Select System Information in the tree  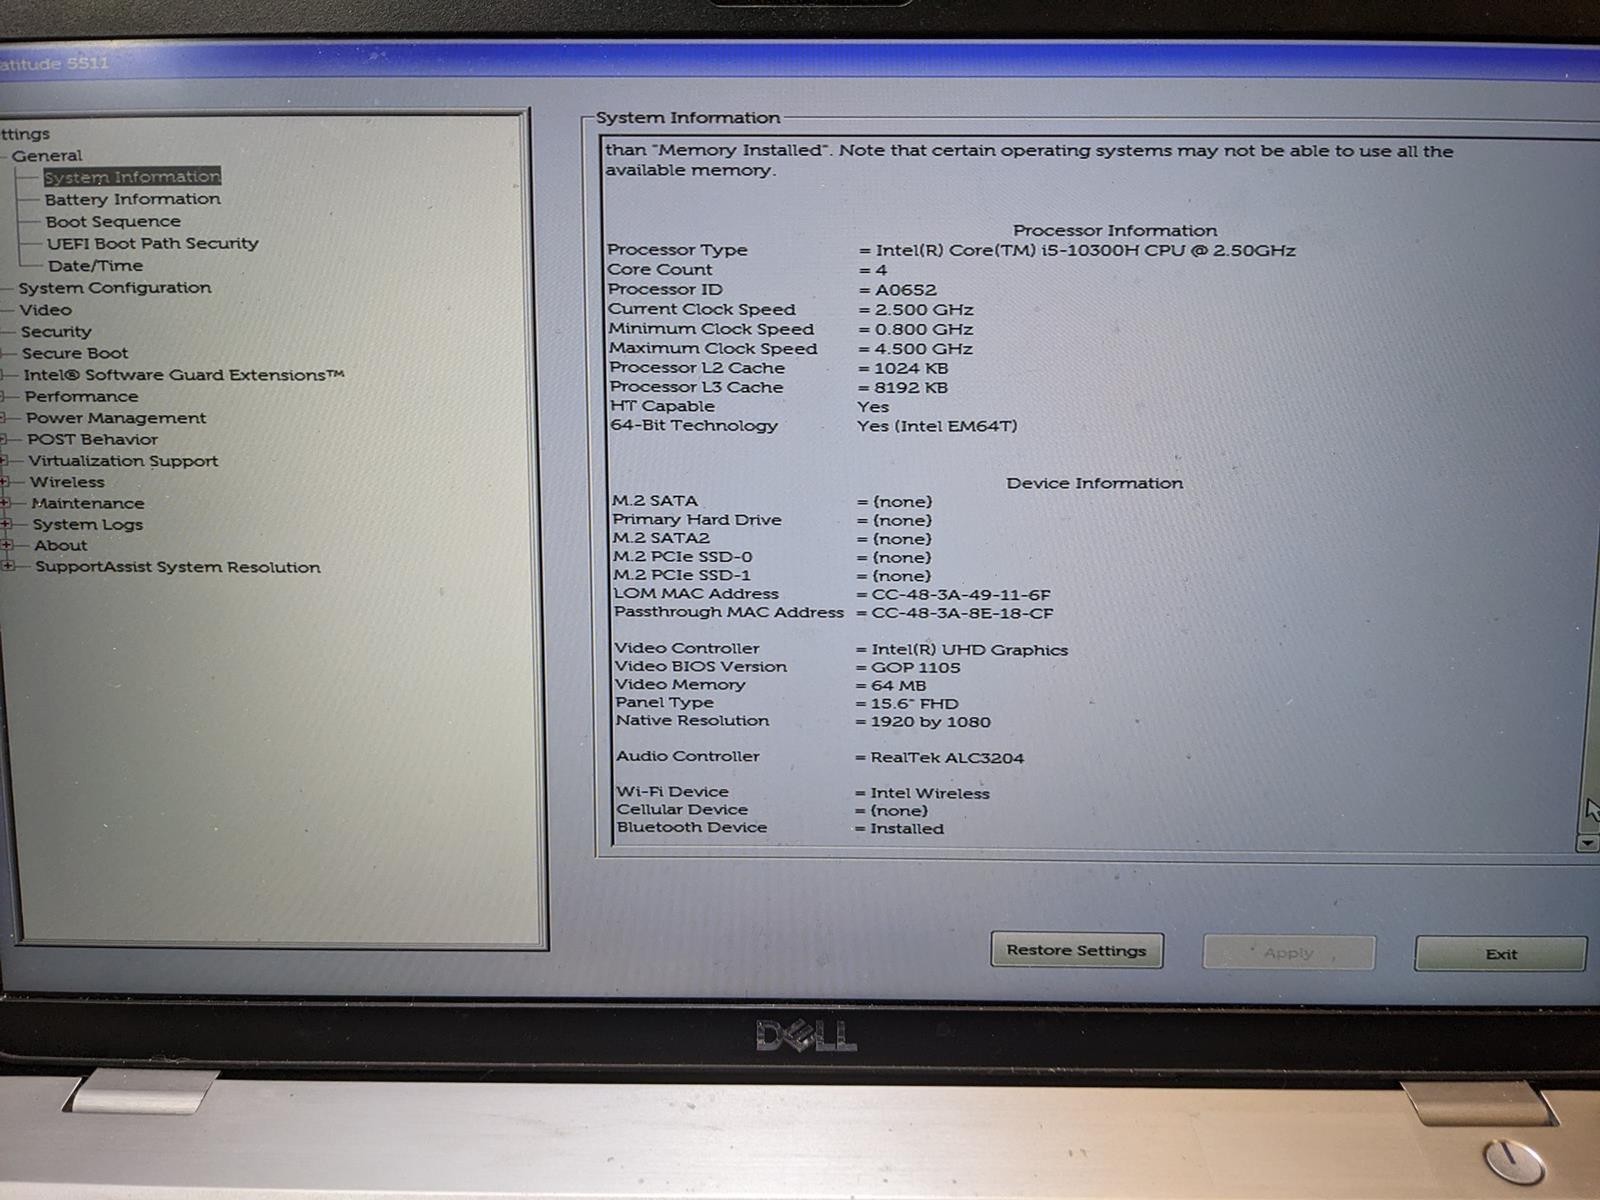tap(132, 177)
